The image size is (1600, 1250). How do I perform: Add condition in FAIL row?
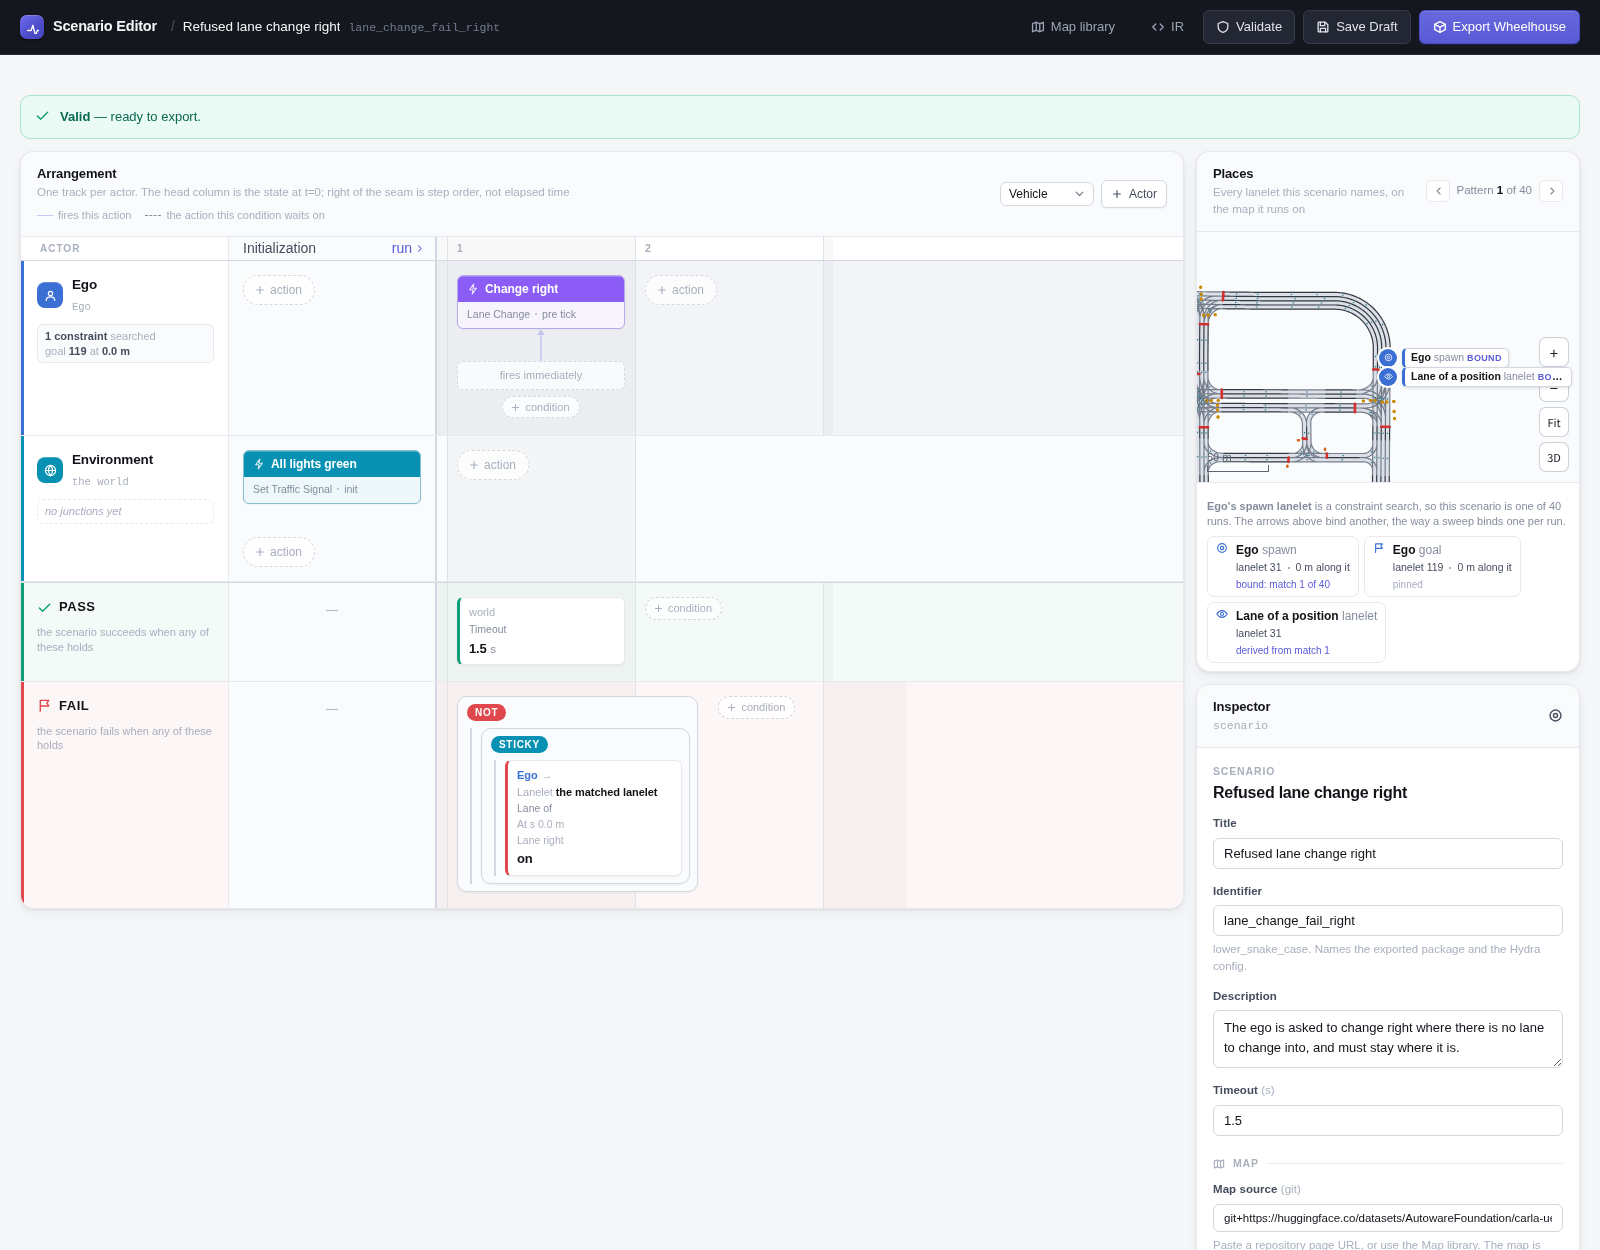click(756, 707)
